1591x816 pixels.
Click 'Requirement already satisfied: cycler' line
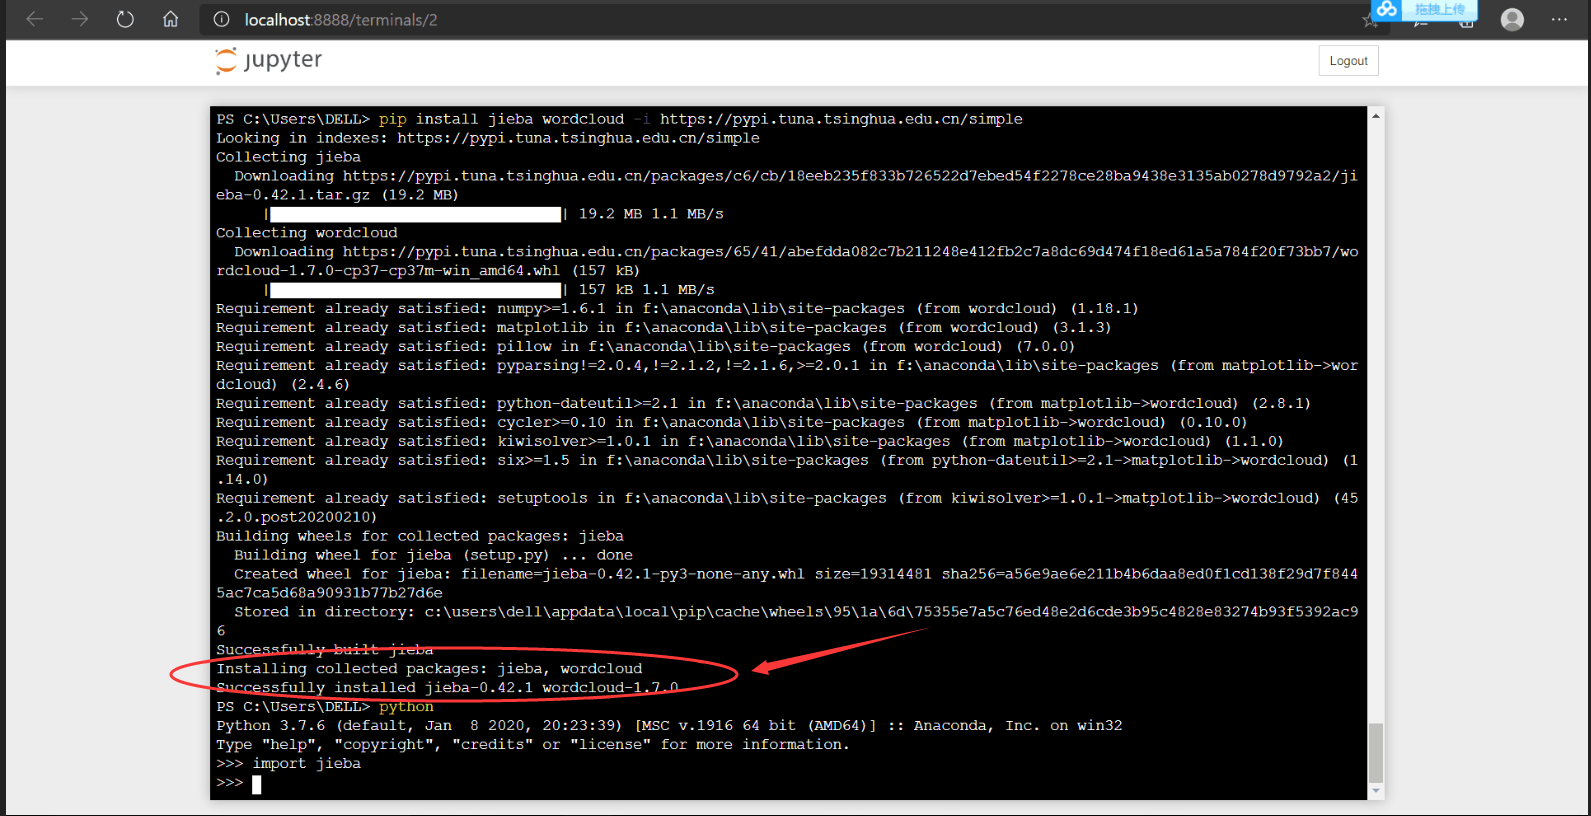[732, 423]
